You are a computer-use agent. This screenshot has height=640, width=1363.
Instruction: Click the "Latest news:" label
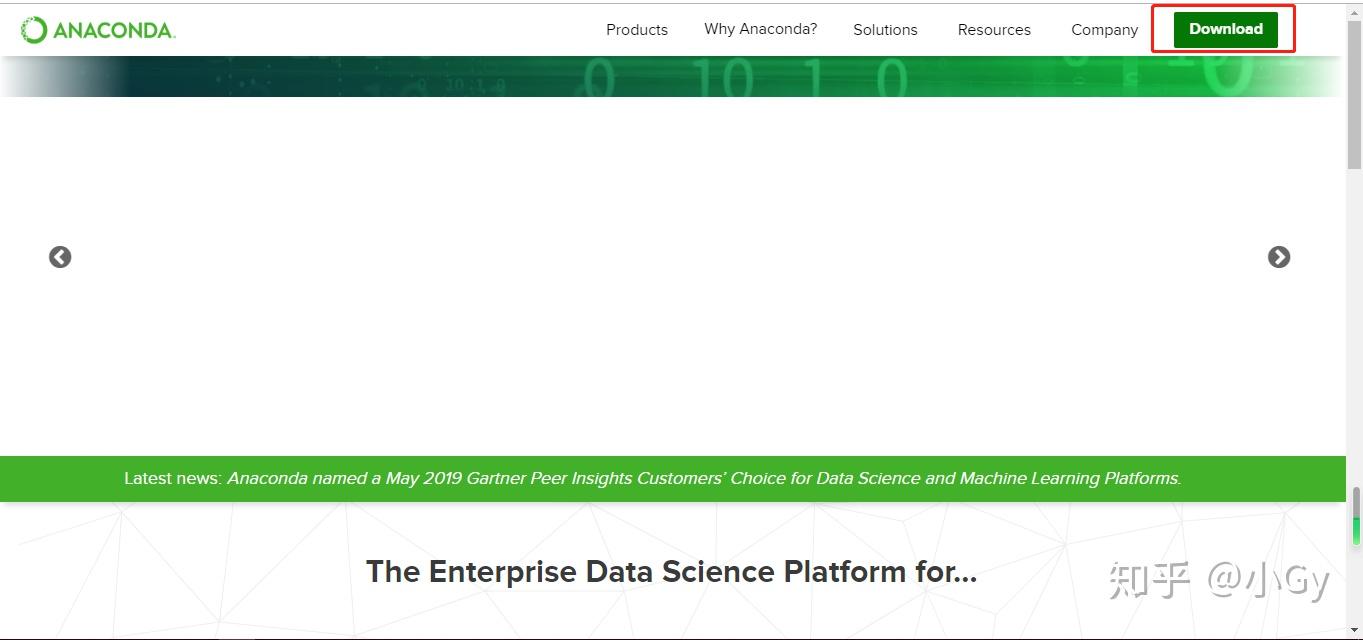(173, 479)
